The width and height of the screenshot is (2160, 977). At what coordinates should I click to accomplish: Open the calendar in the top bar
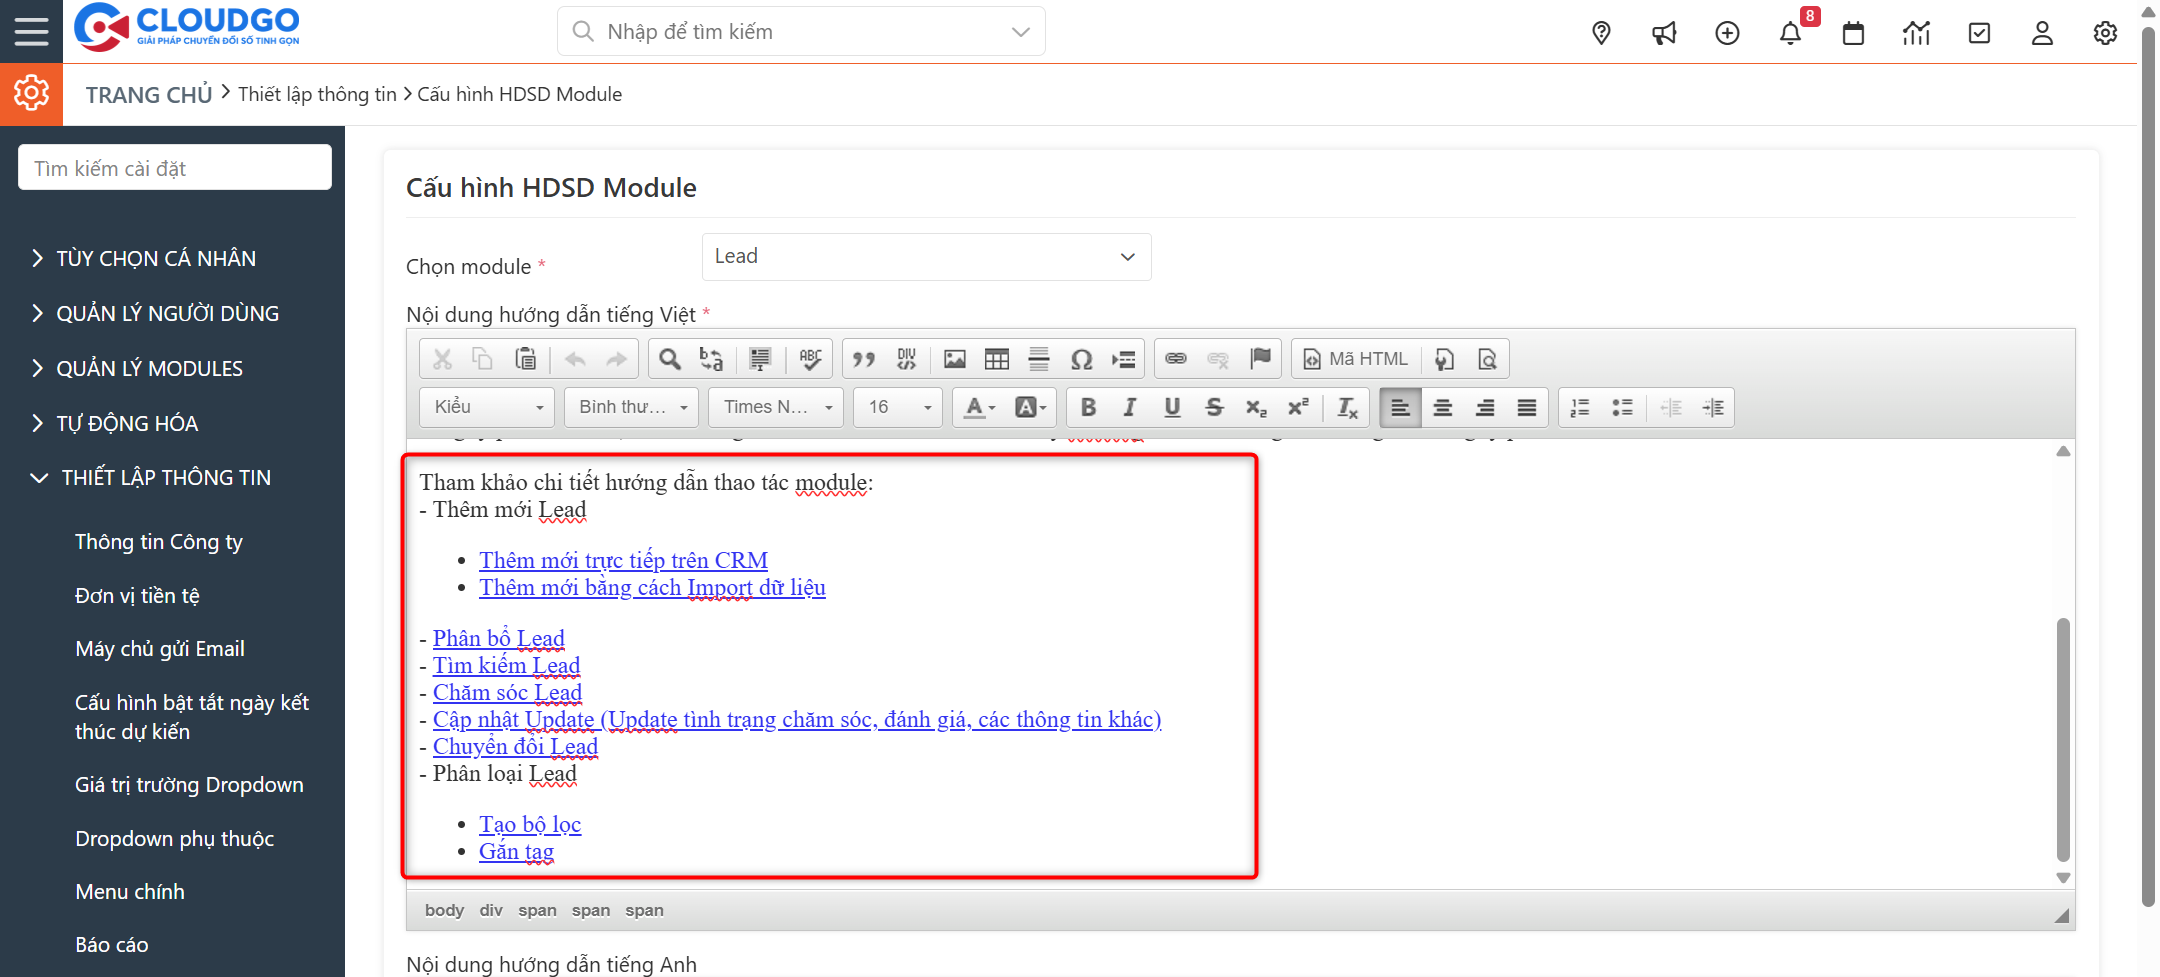(x=1853, y=32)
